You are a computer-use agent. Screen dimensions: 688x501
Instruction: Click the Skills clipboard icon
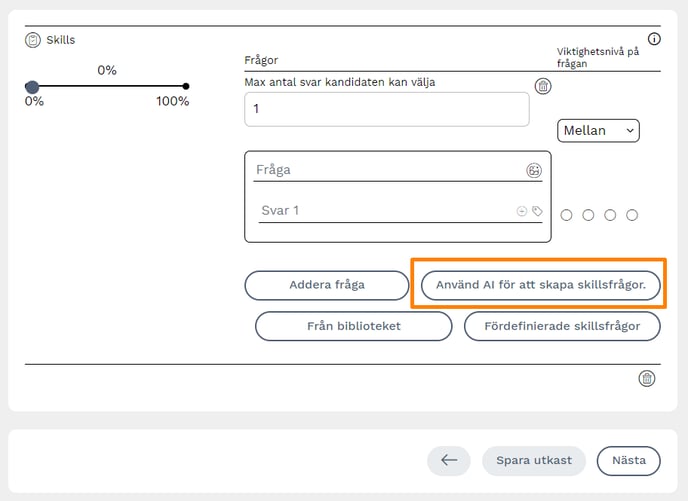pos(33,40)
